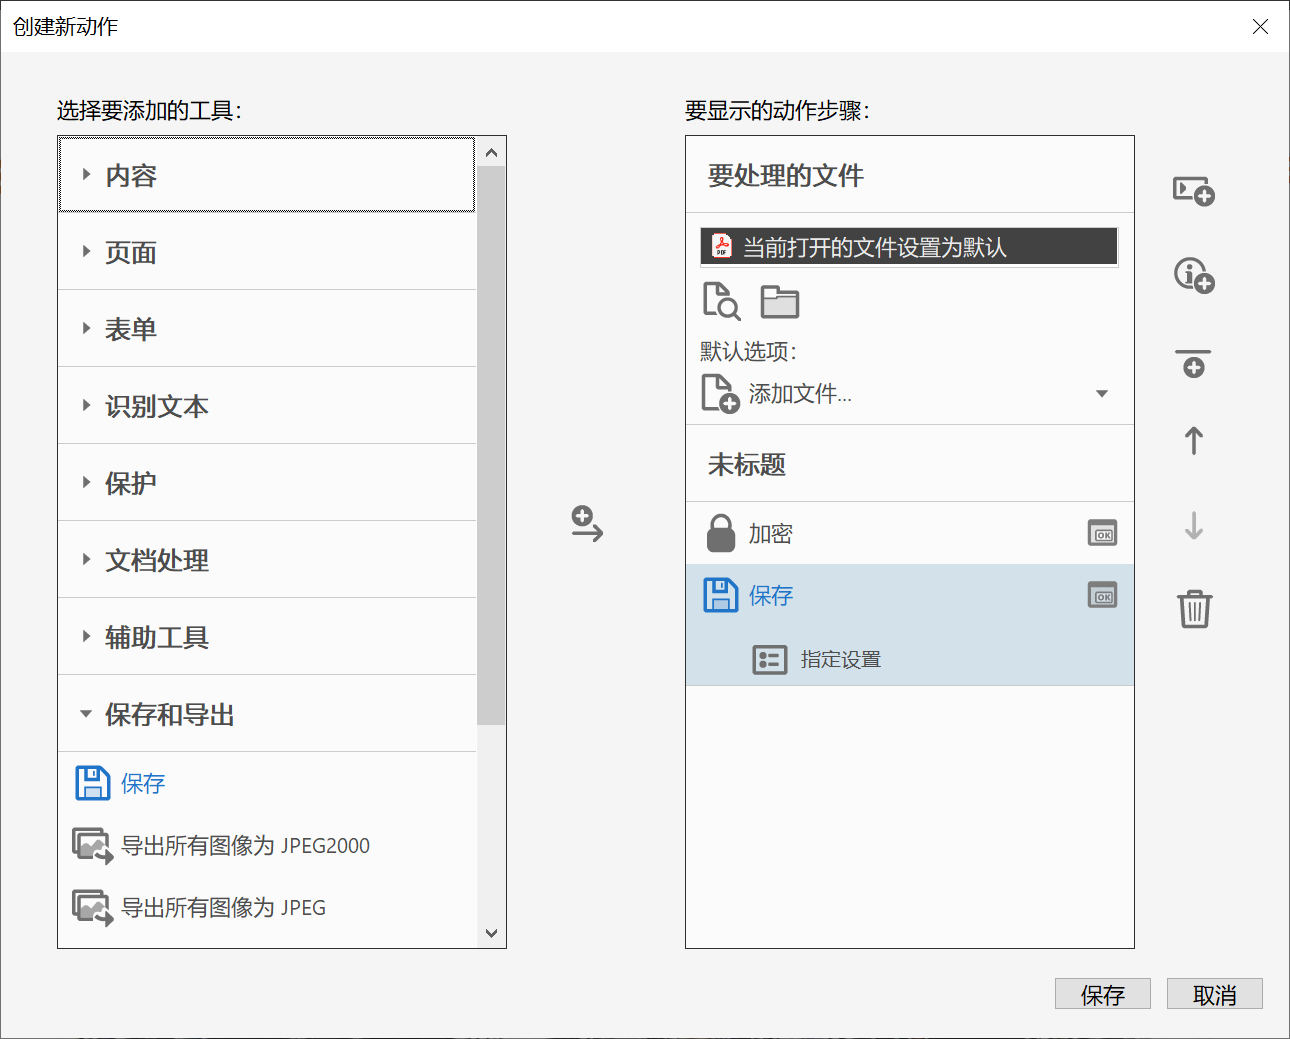The height and width of the screenshot is (1039, 1290).
Task: Click the add instruction step icon below it
Action: pyautogui.click(x=1194, y=276)
